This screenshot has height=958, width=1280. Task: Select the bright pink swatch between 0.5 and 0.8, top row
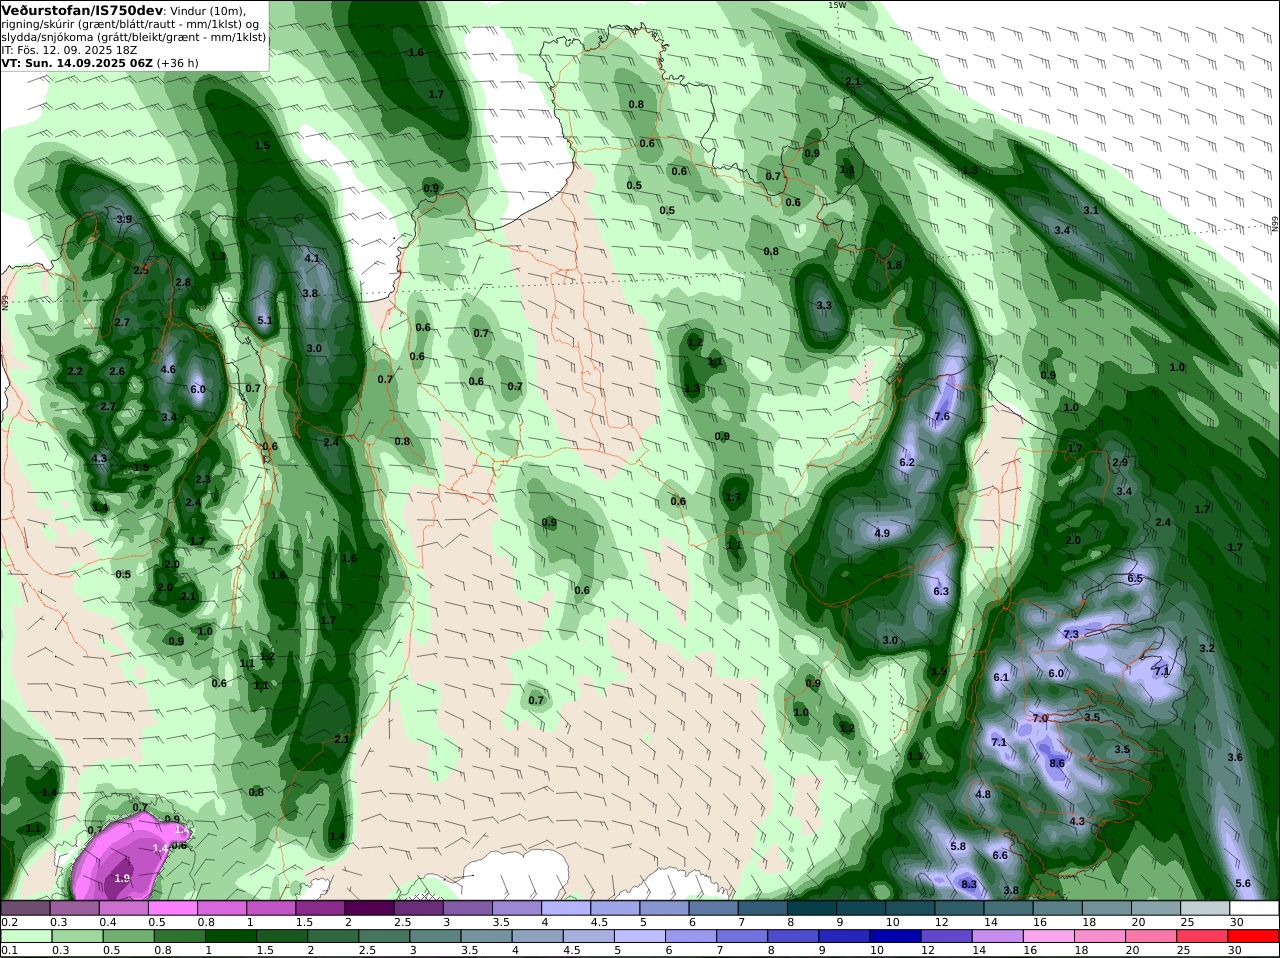pos(173,907)
